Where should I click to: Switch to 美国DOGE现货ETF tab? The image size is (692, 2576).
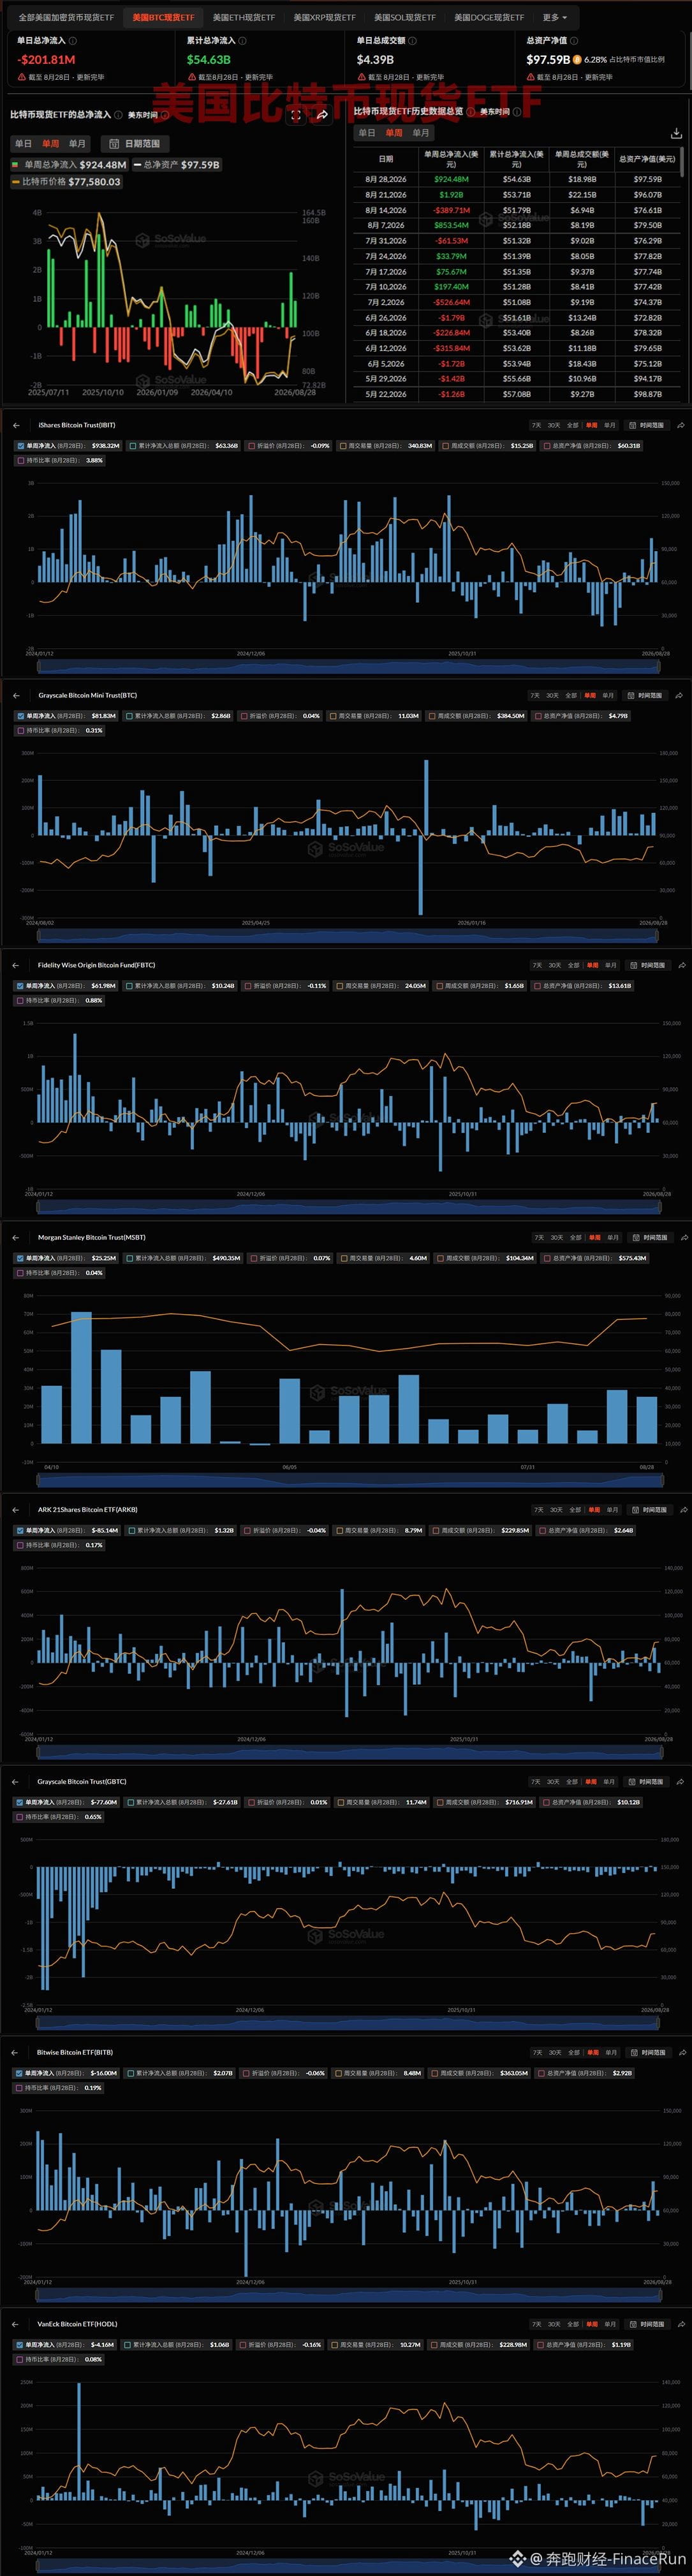(489, 17)
